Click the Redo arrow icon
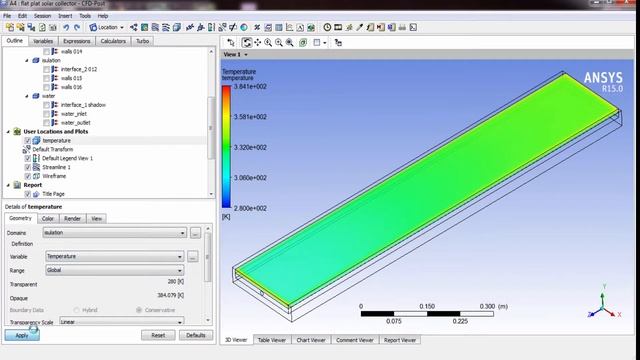The width and height of the screenshot is (640, 360). 77,27
